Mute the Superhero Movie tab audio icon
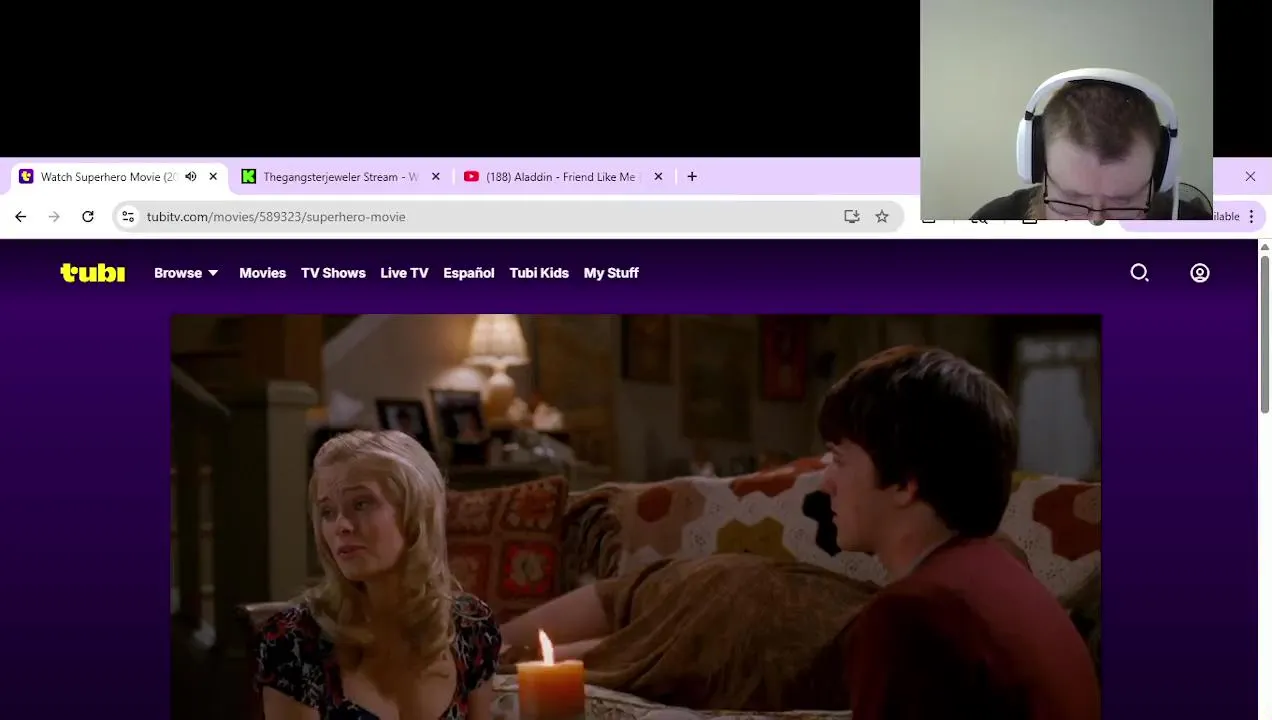This screenshot has width=1272, height=720. (x=191, y=177)
